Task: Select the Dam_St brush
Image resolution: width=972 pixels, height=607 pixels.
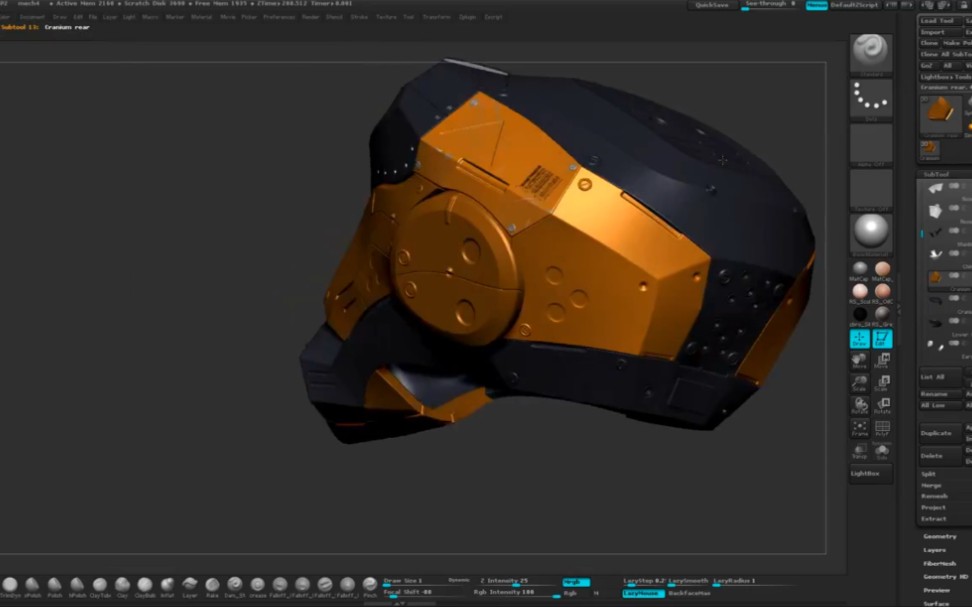Action: [234, 586]
